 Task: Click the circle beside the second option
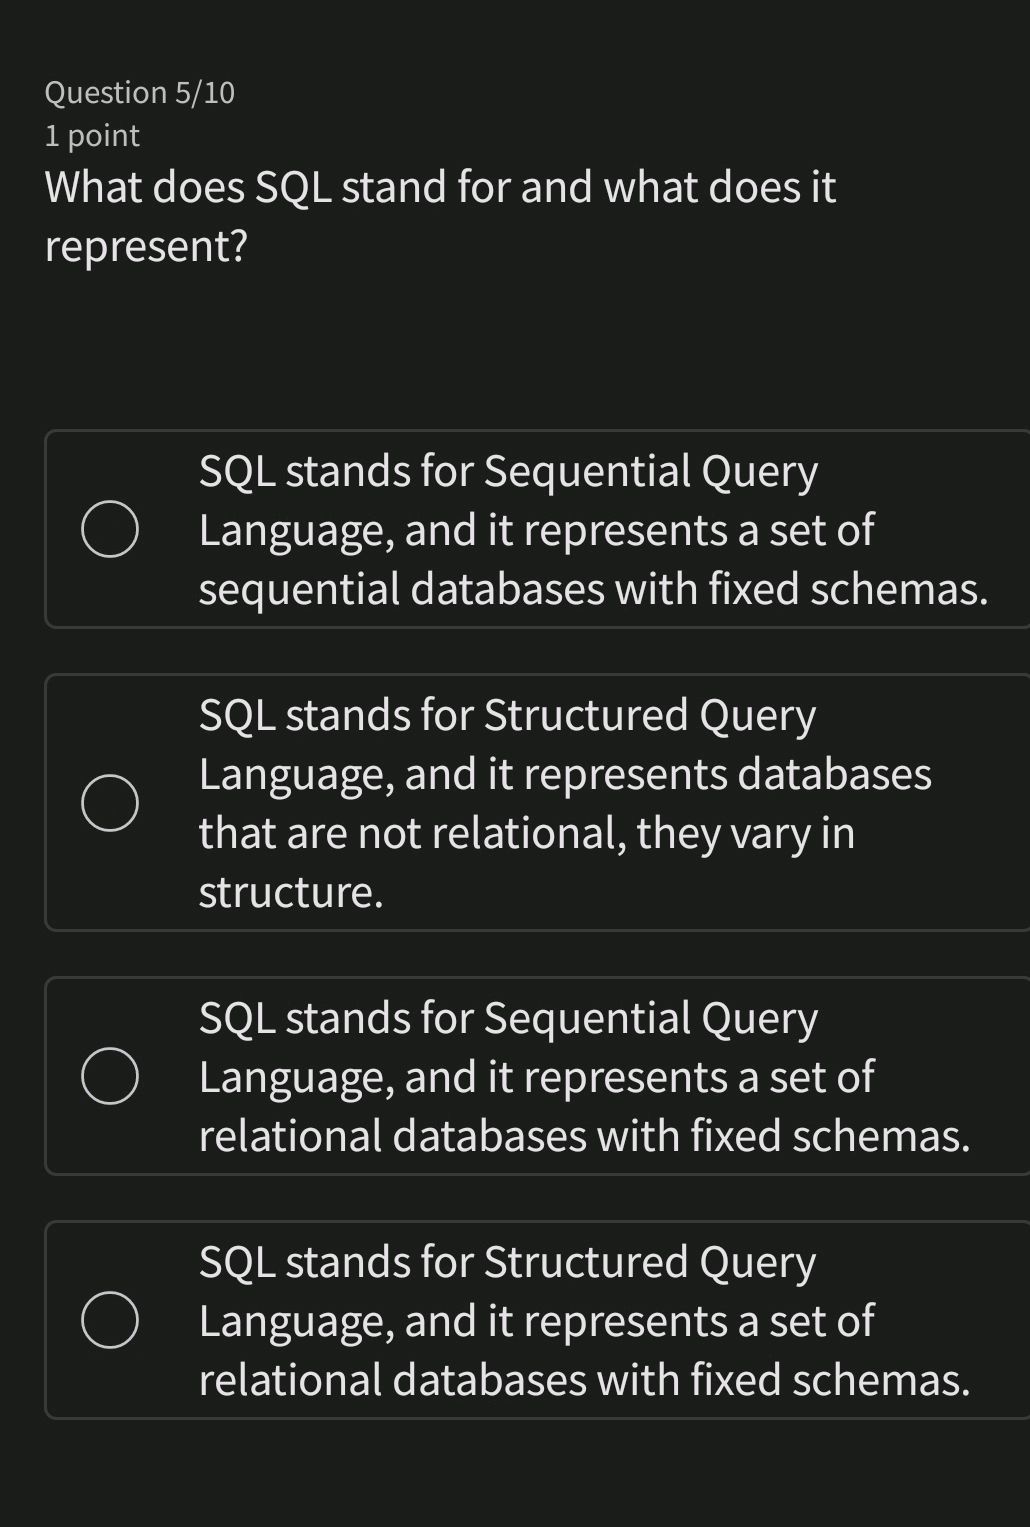(113, 800)
